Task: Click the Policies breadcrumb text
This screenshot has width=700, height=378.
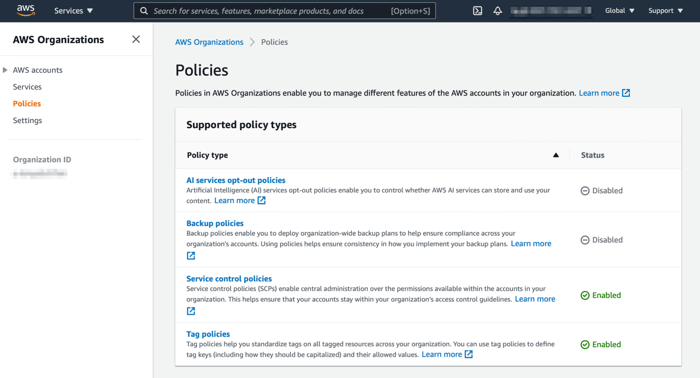Action: point(274,42)
